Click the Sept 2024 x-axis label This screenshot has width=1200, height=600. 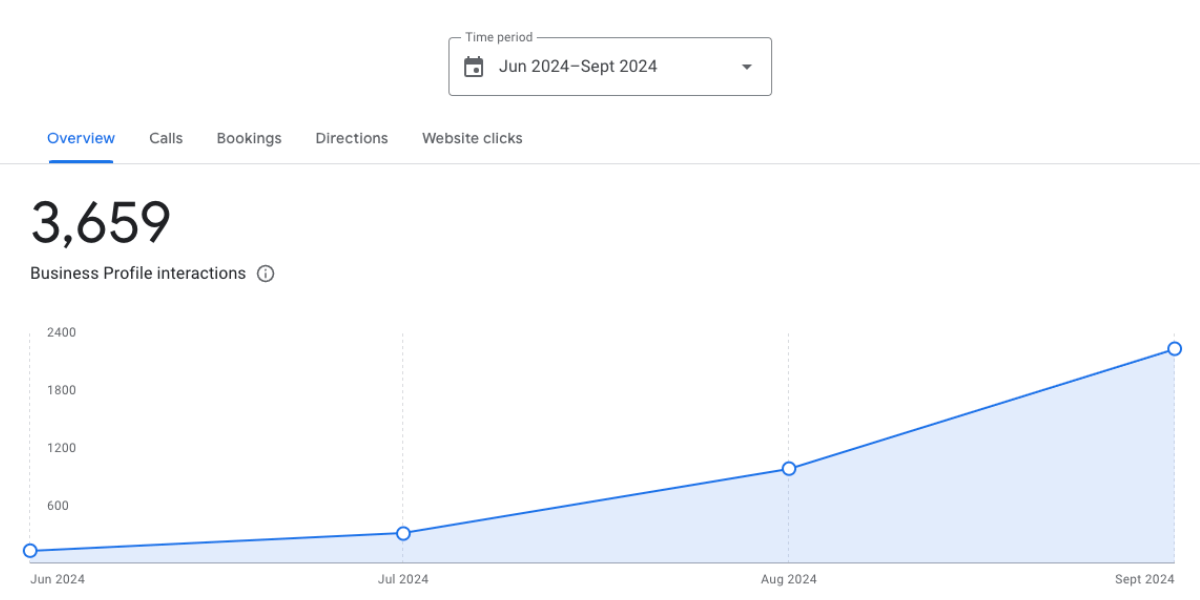(x=1145, y=579)
